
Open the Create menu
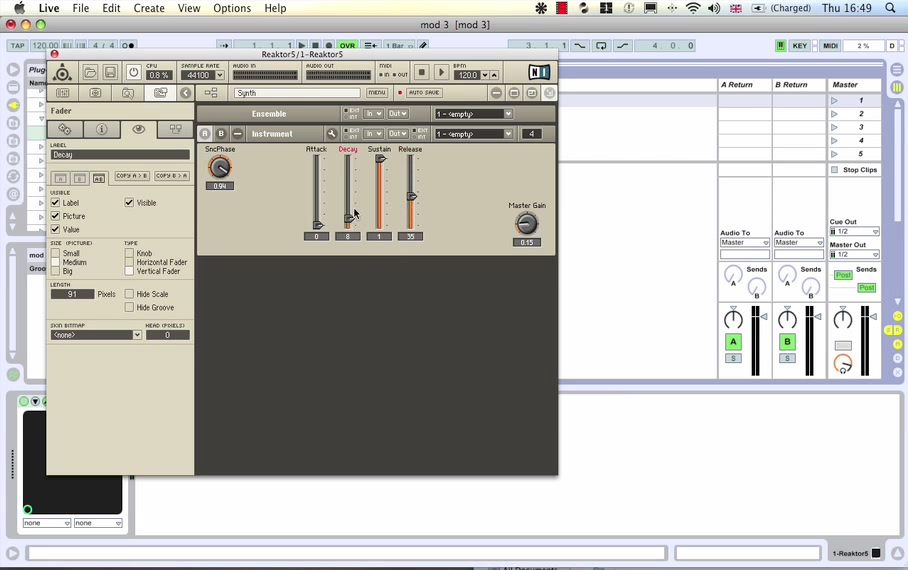(x=149, y=8)
